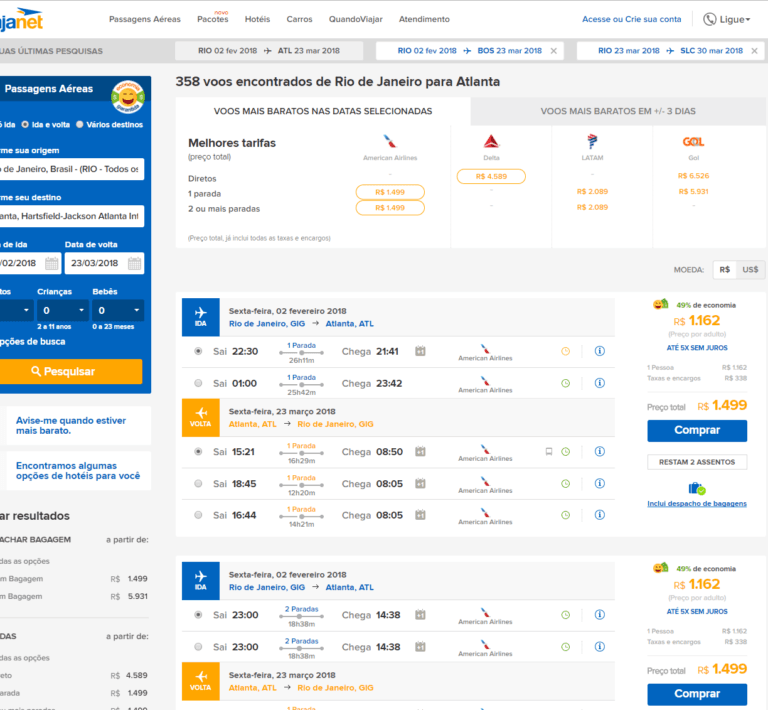Click the first Comprar button
Viewport: 768px width, 710px height.
click(697, 430)
